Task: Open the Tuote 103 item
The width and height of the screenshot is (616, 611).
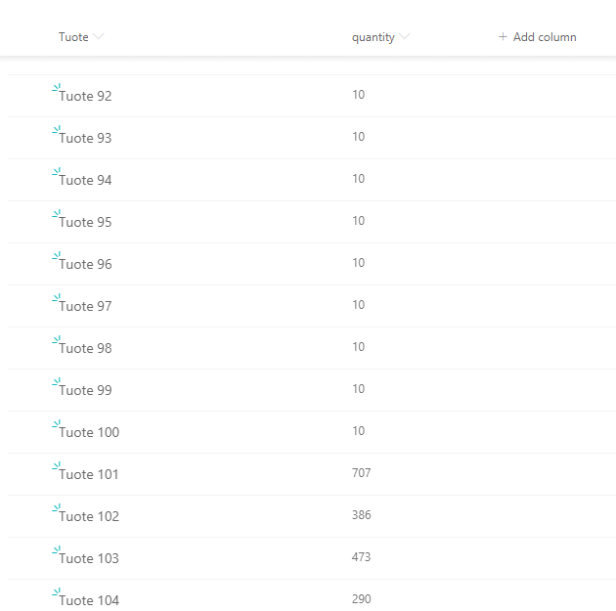Action: coord(89,558)
